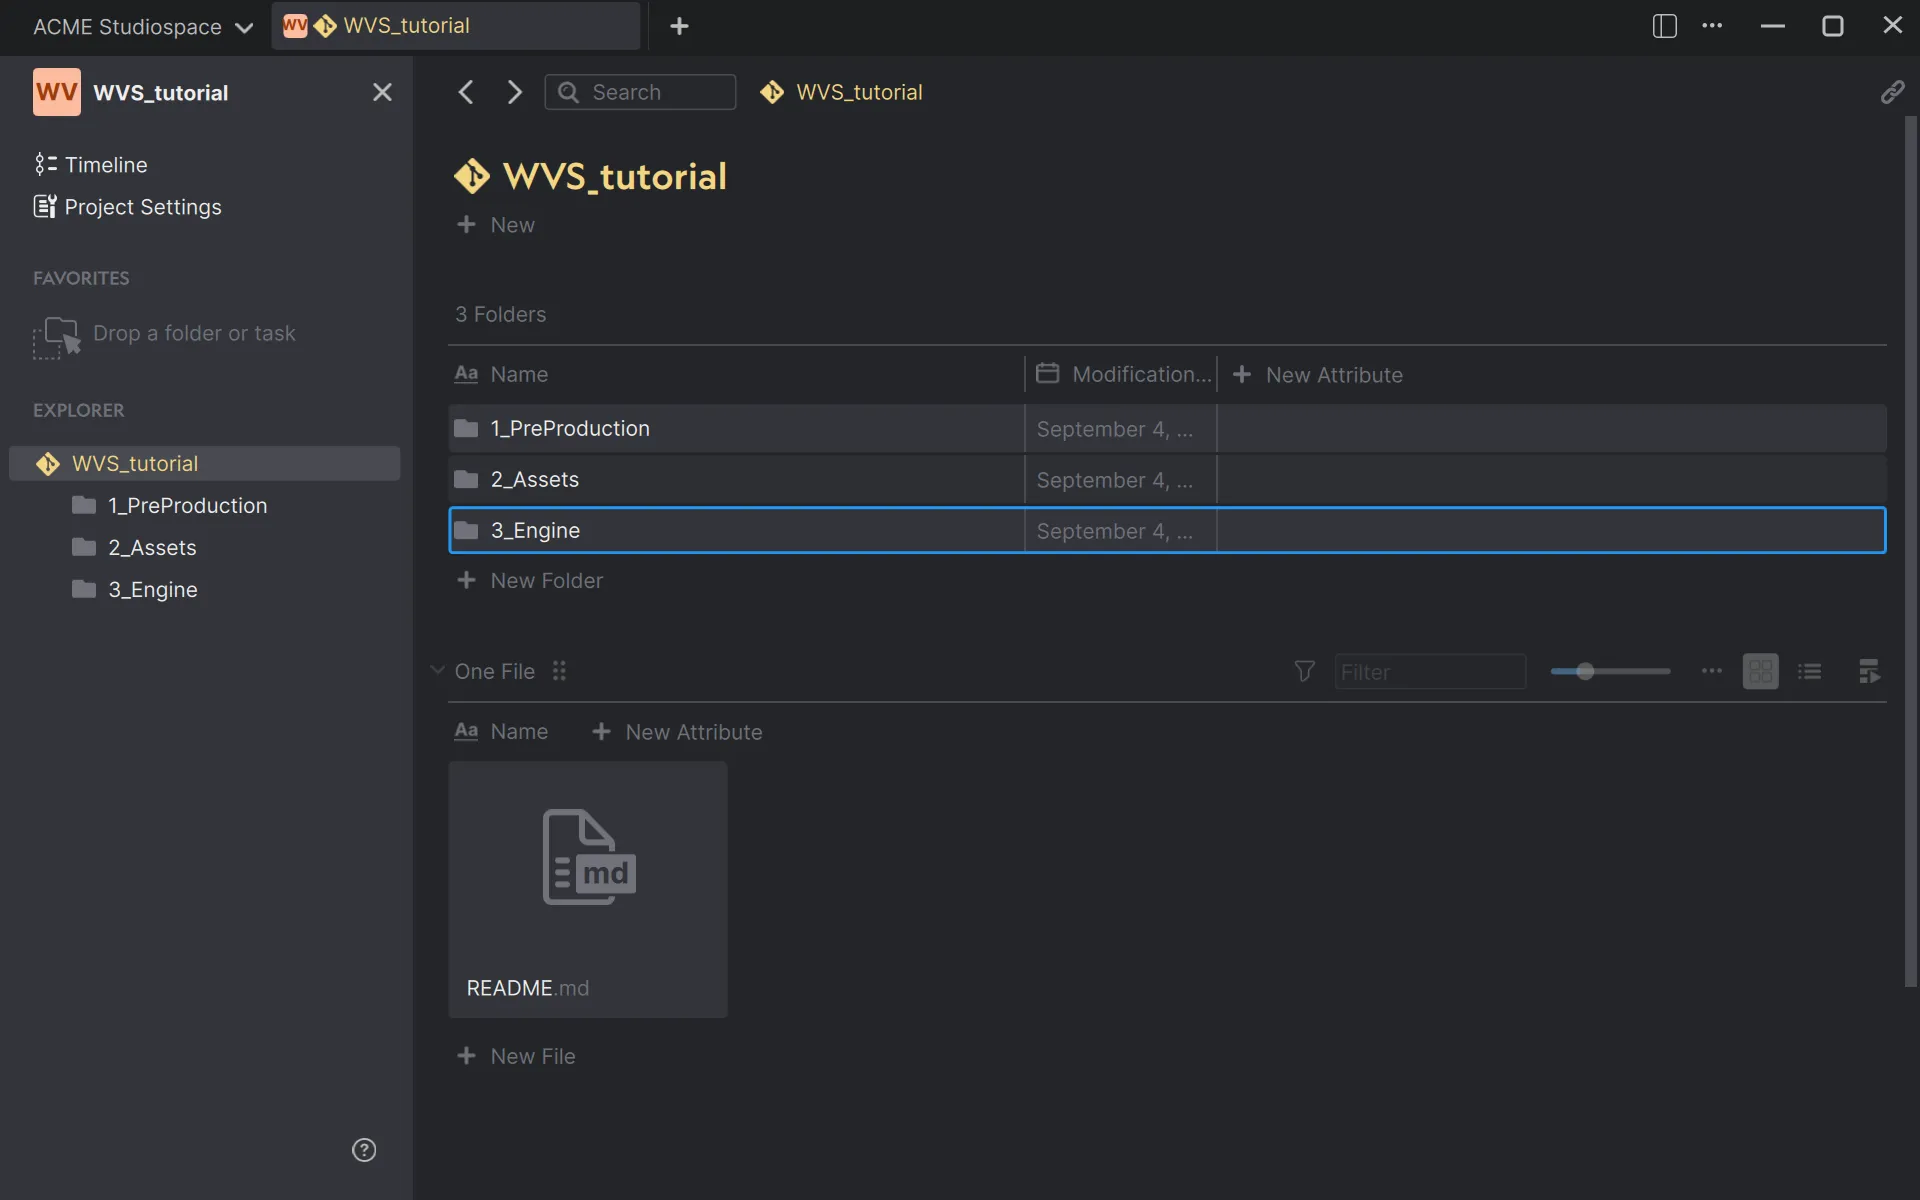1920x1200 pixels.
Task: Toggle the sidebar panel icon in the titlebar
Action: 1663,26
